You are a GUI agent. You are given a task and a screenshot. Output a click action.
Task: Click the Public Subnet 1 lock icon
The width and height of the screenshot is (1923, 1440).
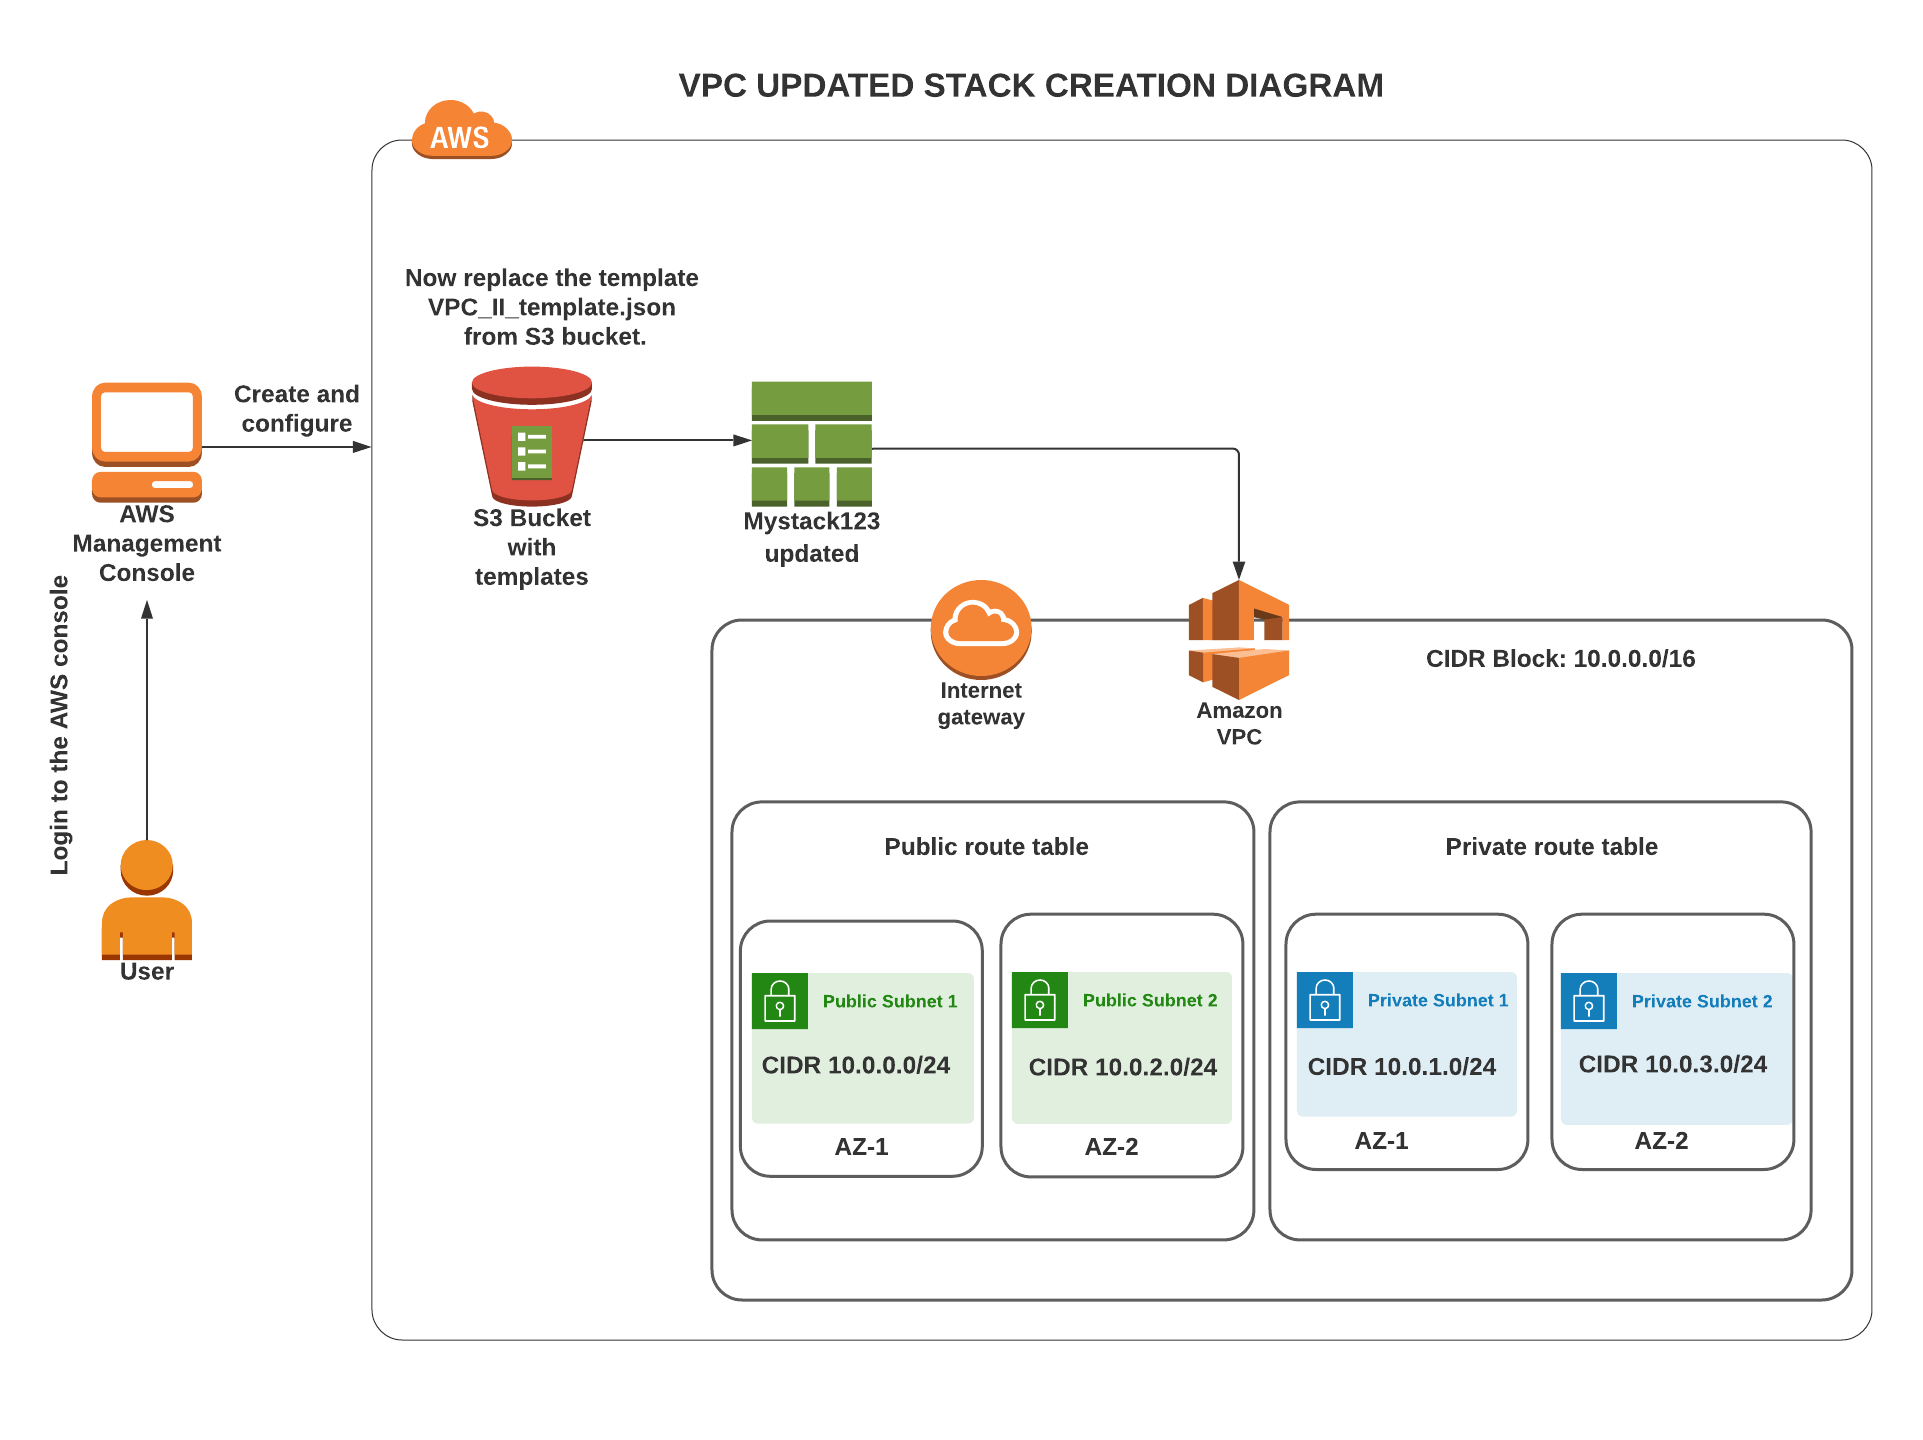[x=779, y=1001]
